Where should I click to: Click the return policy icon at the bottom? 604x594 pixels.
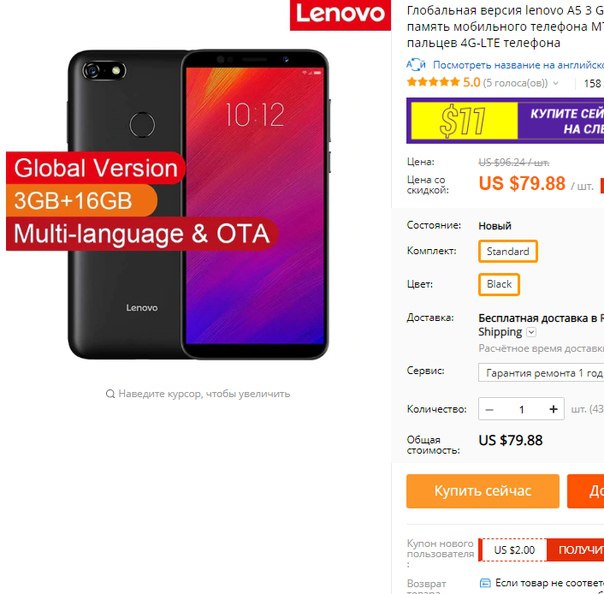tap(485, 583)
